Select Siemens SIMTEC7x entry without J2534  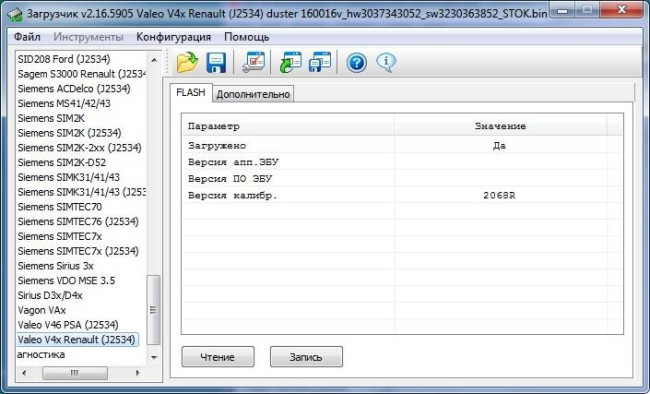pyautogui.click(x=59, y=236)
